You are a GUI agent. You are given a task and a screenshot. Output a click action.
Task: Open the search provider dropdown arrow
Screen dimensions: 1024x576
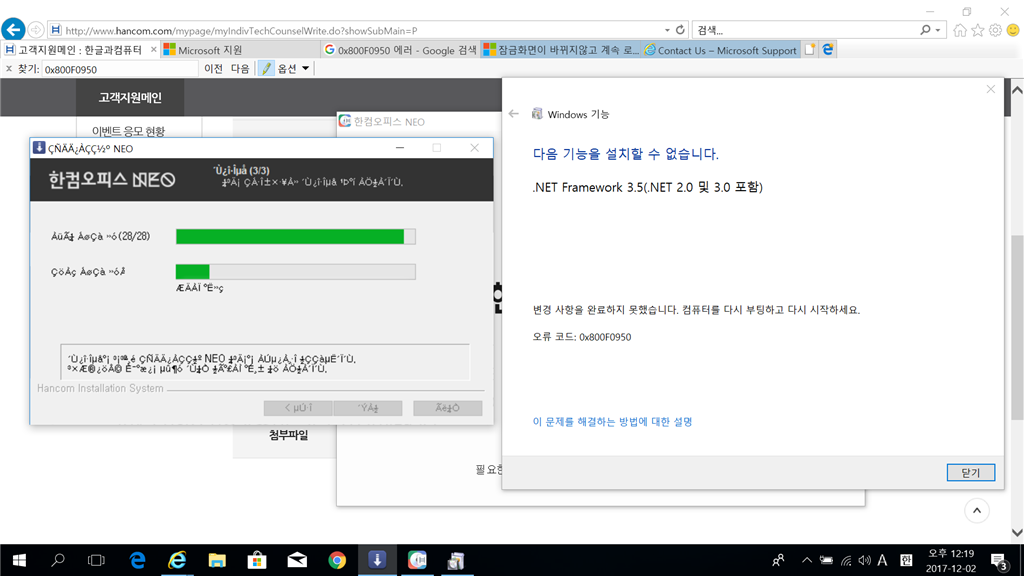point(938,30)
